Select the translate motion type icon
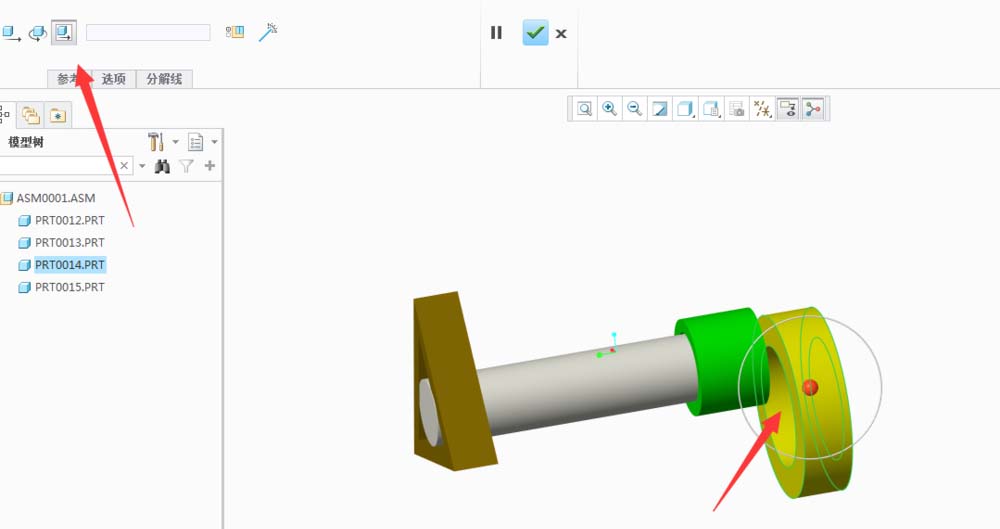 (x=10, y=33)
